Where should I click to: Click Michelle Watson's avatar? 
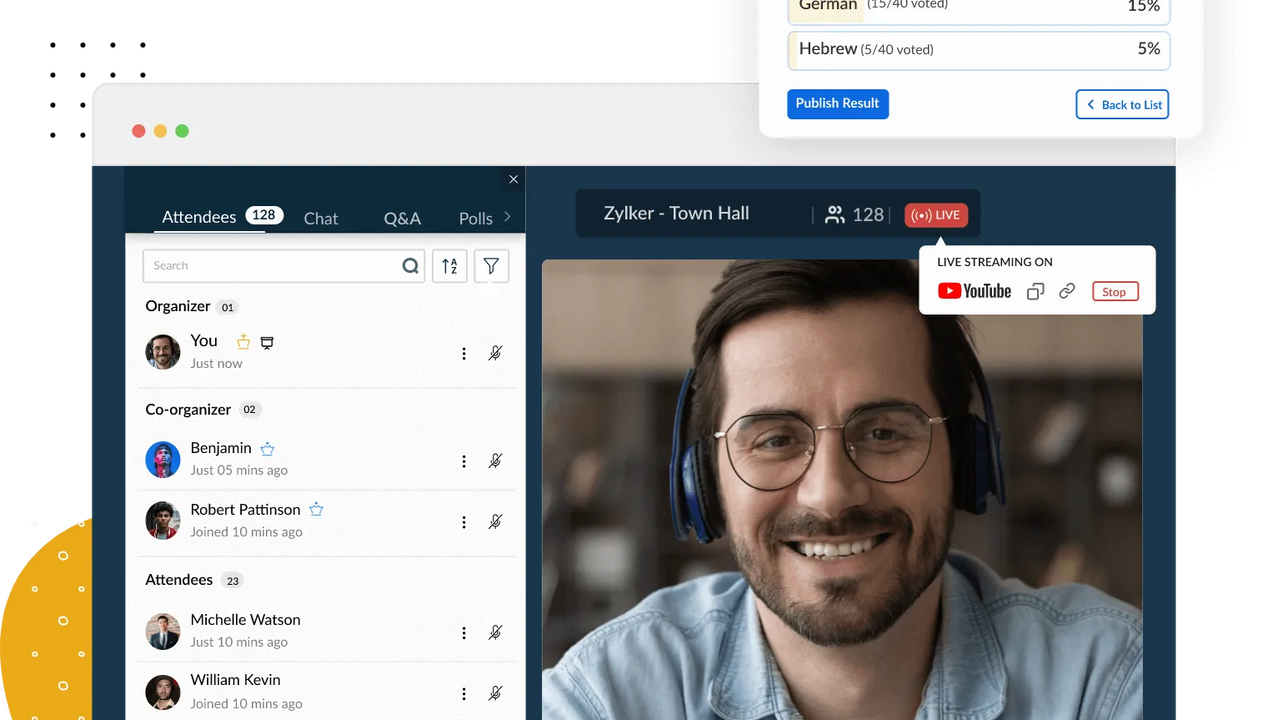pyautogui.click(x=163, y=632)
